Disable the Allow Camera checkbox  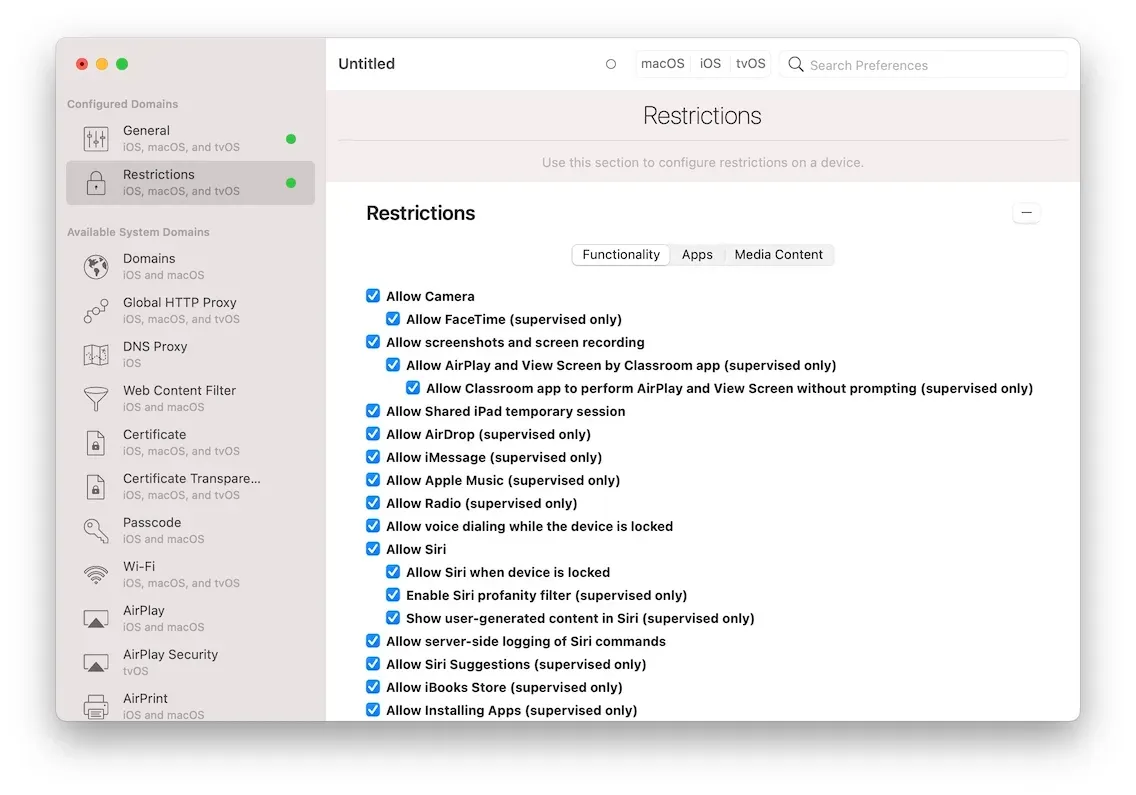pyautogui.click(x=373, y=295)
